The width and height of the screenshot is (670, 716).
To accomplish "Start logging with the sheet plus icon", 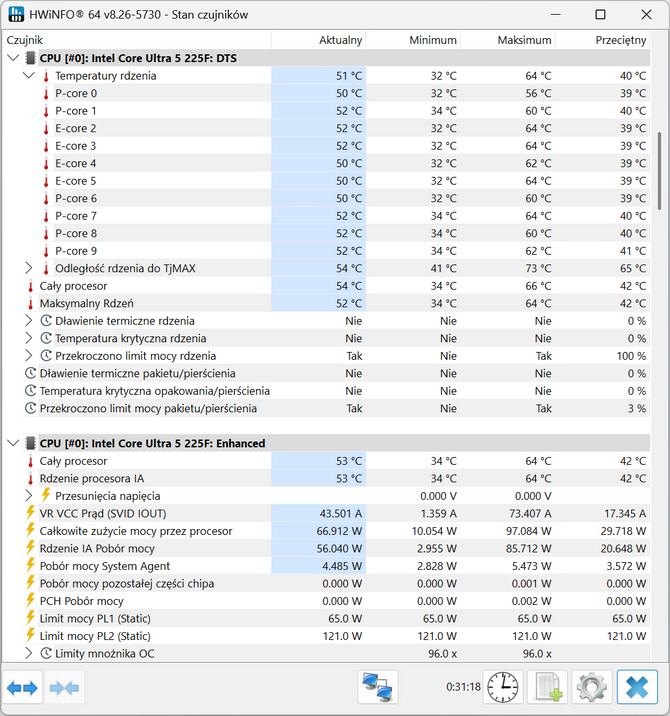I will click(548, 687).
